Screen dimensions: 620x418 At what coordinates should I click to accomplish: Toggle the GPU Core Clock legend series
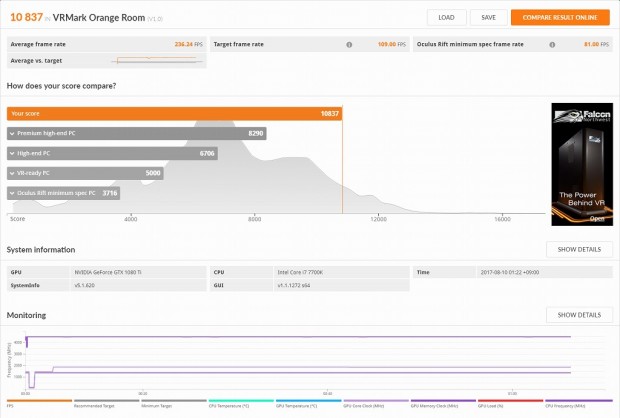[376, 403]
